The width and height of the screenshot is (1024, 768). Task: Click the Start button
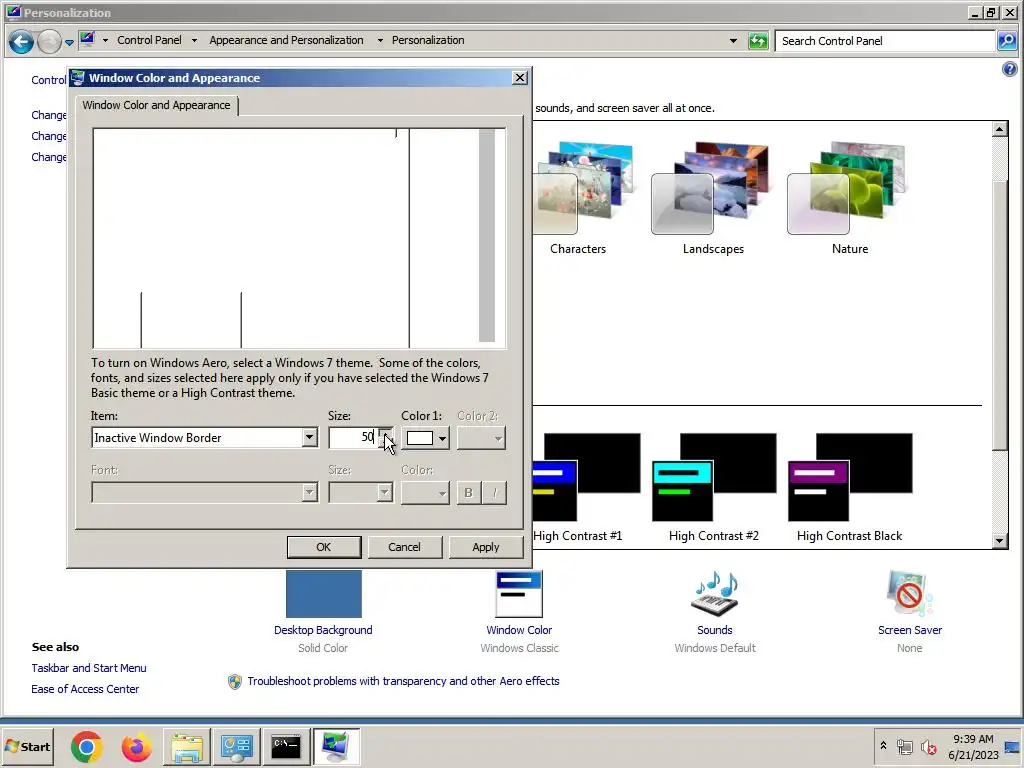(x=28, y=746)
